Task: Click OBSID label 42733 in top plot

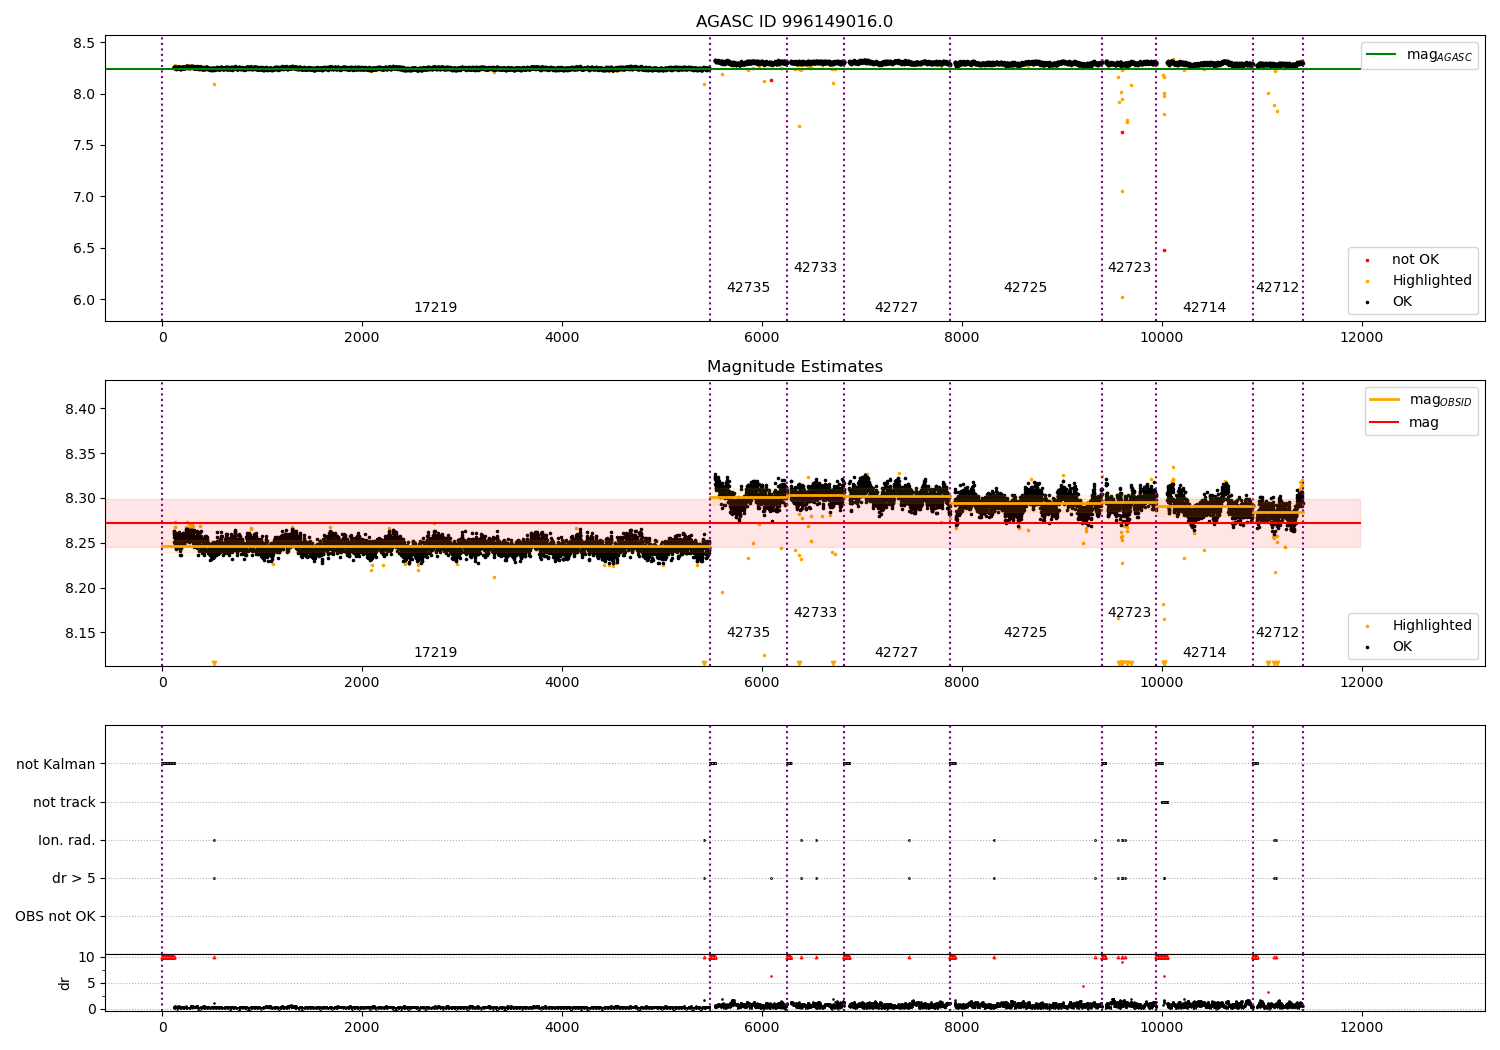Action: tap(815, 268)
